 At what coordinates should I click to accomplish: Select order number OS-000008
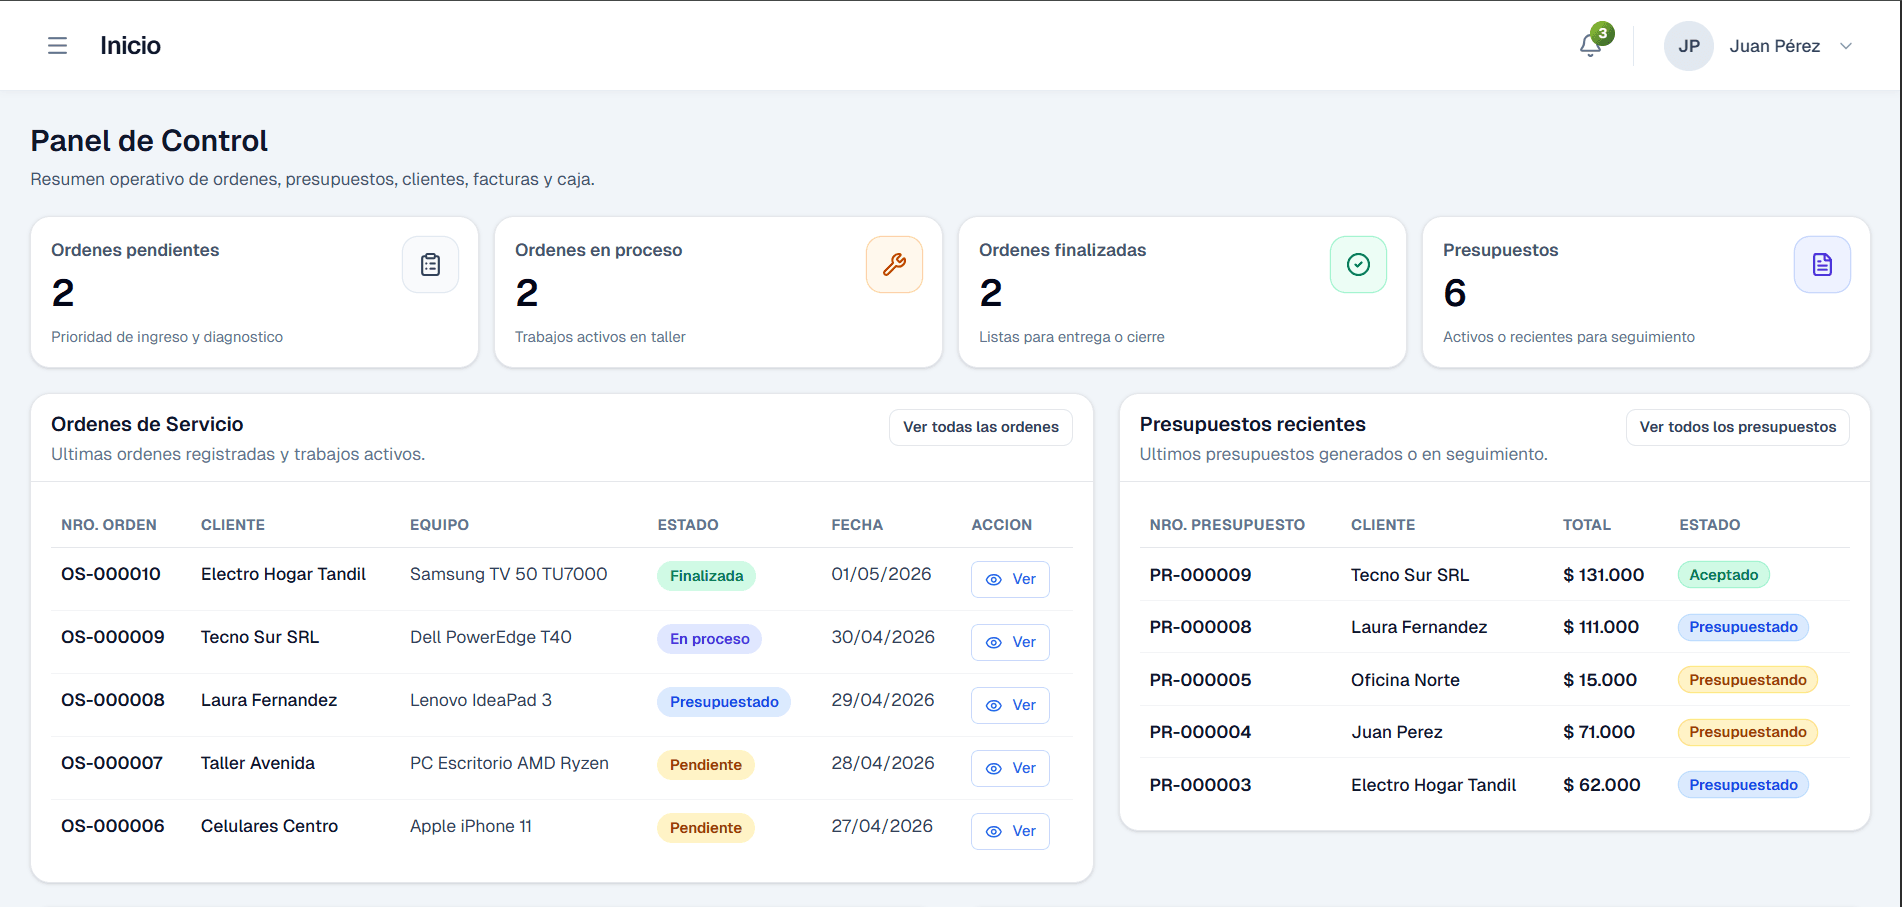pyautogui.click(x=113, y=700)
